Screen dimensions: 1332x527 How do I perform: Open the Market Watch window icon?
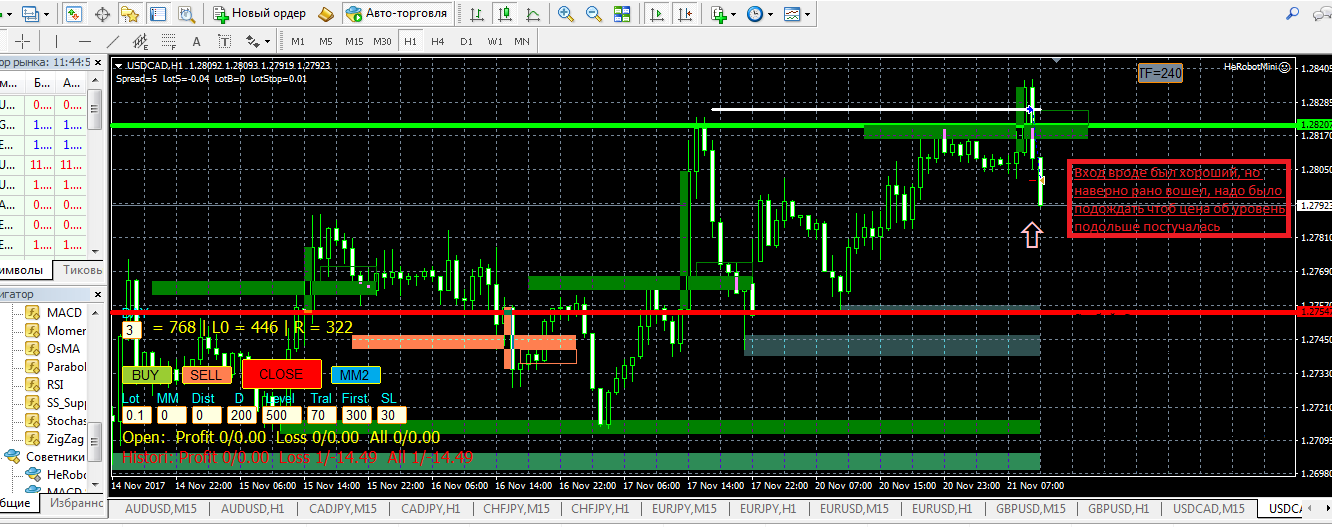point(73,14)
